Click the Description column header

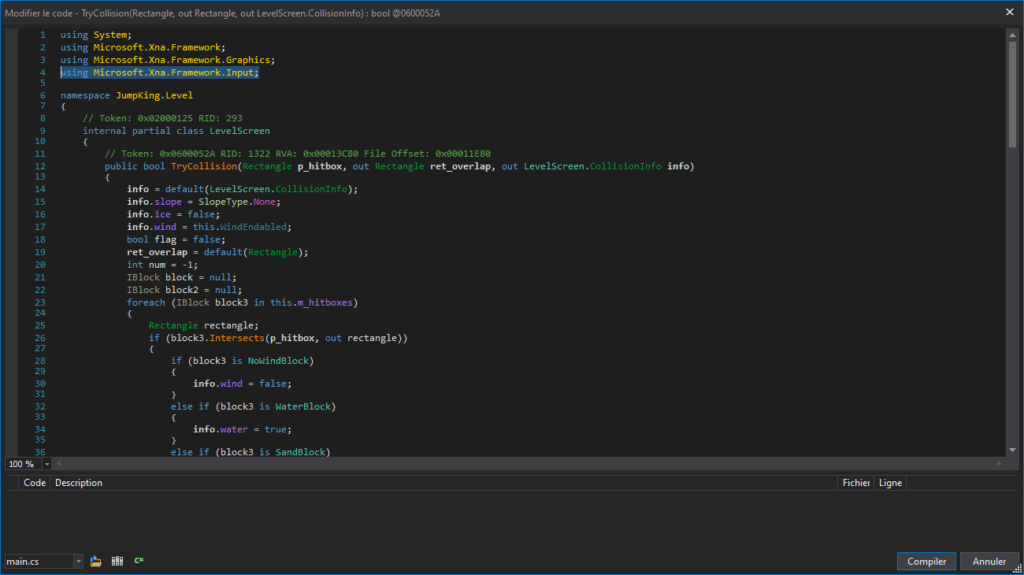(x=78, y=483)
